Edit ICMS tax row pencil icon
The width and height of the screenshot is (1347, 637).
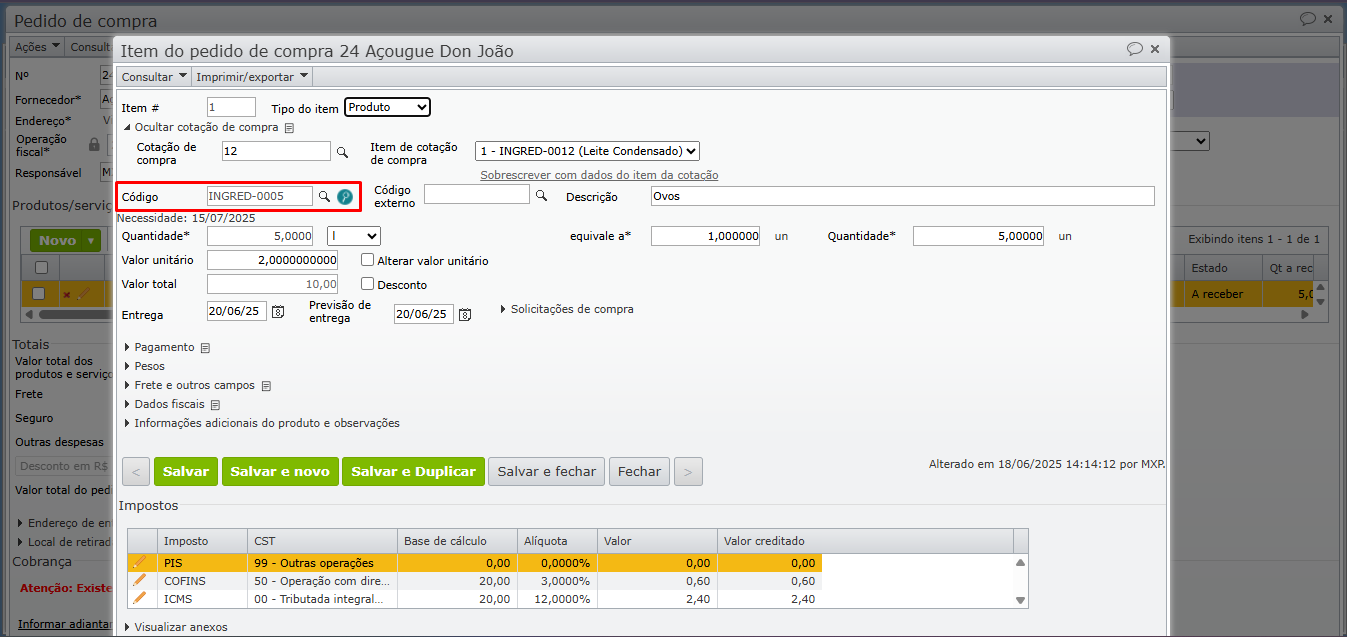point(140,598)
